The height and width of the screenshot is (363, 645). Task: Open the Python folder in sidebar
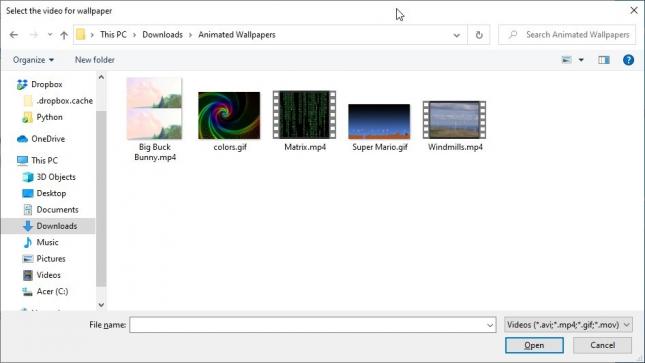[49, 117]
